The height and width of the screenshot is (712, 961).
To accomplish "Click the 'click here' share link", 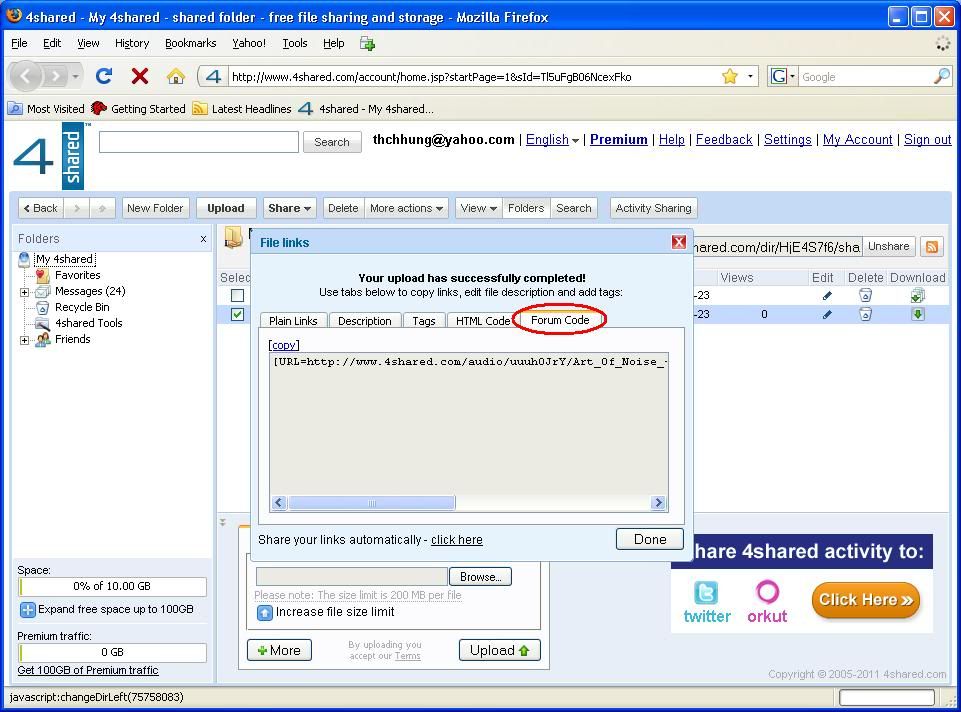I will pos(457,540).
